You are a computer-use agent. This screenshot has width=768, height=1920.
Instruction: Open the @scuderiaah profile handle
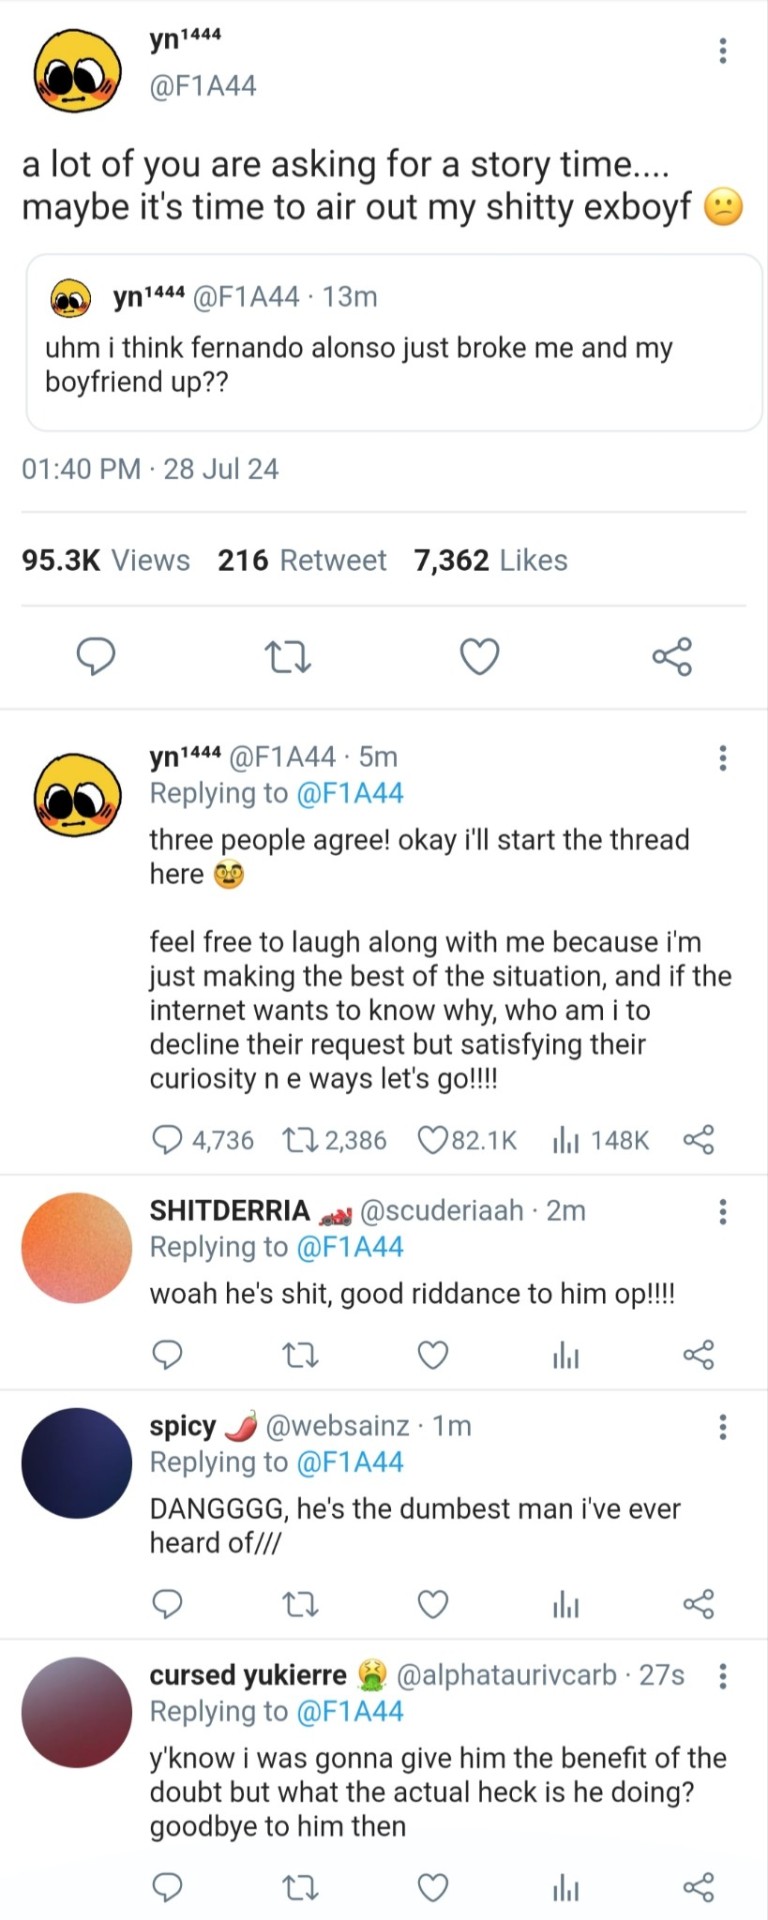[x=440, y=1210]
